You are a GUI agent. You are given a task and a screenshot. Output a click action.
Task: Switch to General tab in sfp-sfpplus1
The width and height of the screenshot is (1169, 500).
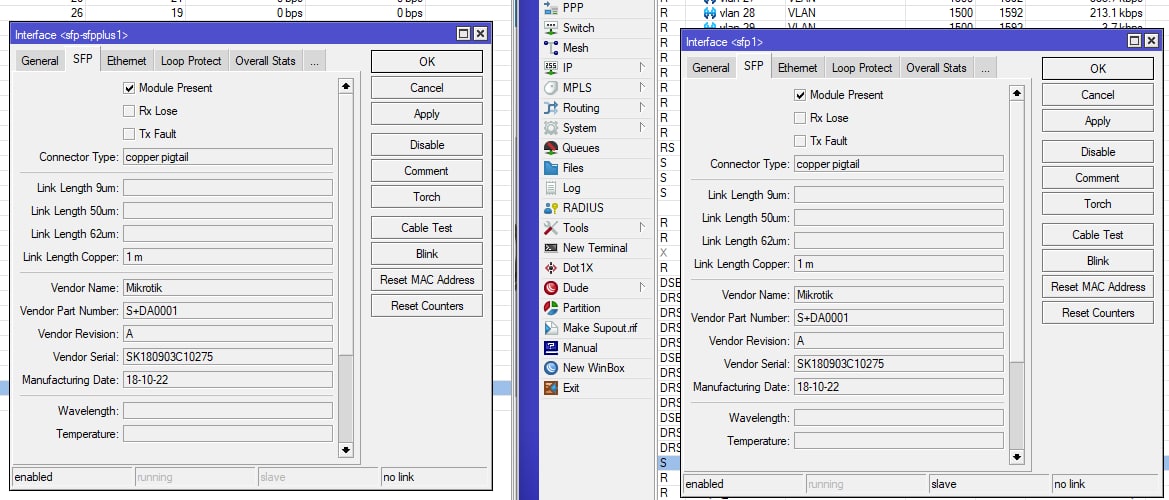click(x=40, y=62)
